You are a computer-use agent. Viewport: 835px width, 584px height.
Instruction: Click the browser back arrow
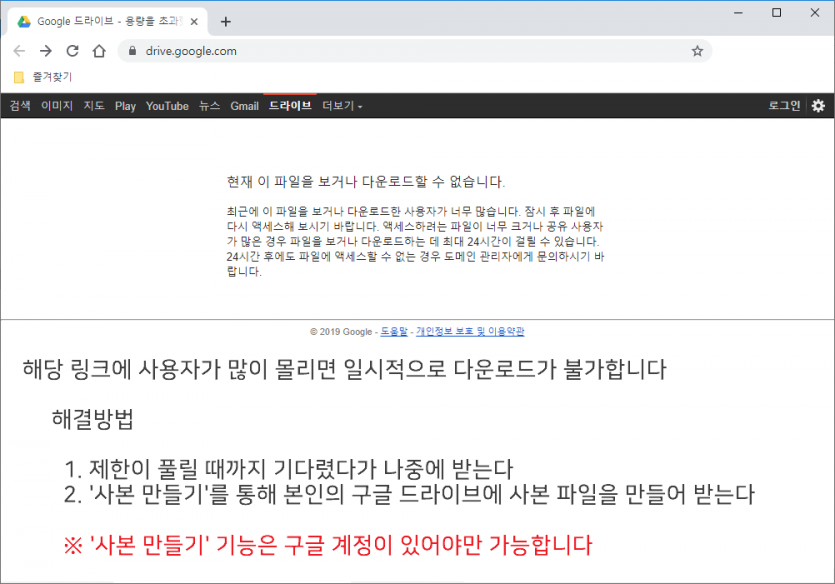click(19, 51)
